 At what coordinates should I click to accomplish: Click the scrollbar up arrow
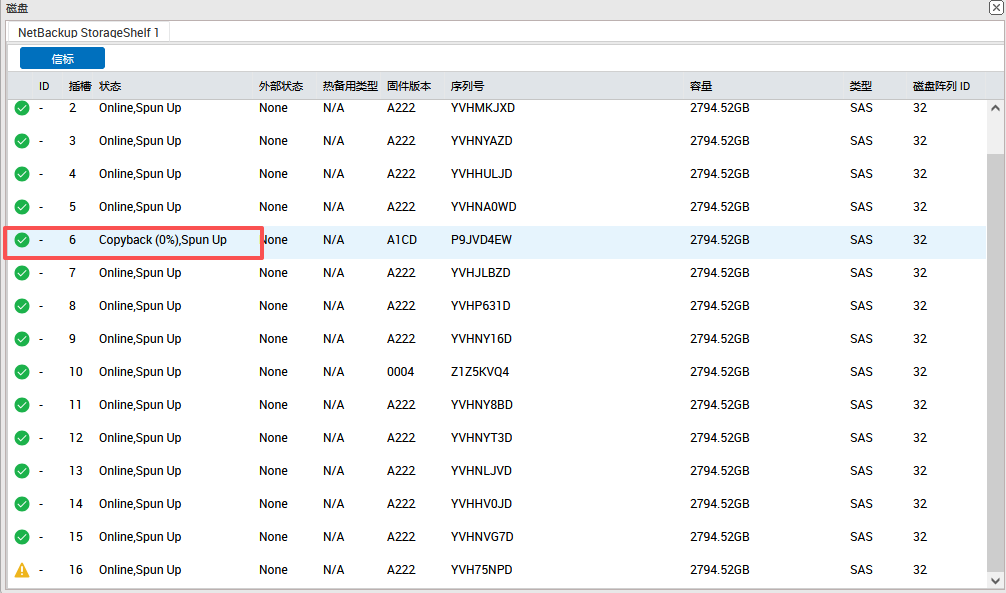click(x=994, y=108)
